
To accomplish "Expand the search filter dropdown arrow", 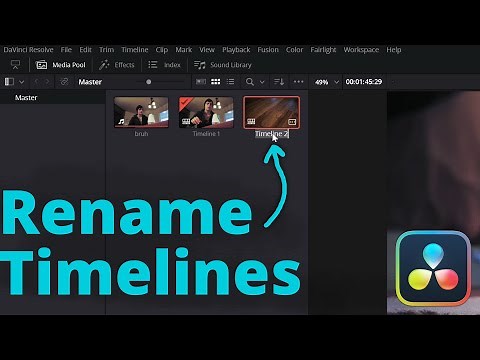I will [262, 82].
